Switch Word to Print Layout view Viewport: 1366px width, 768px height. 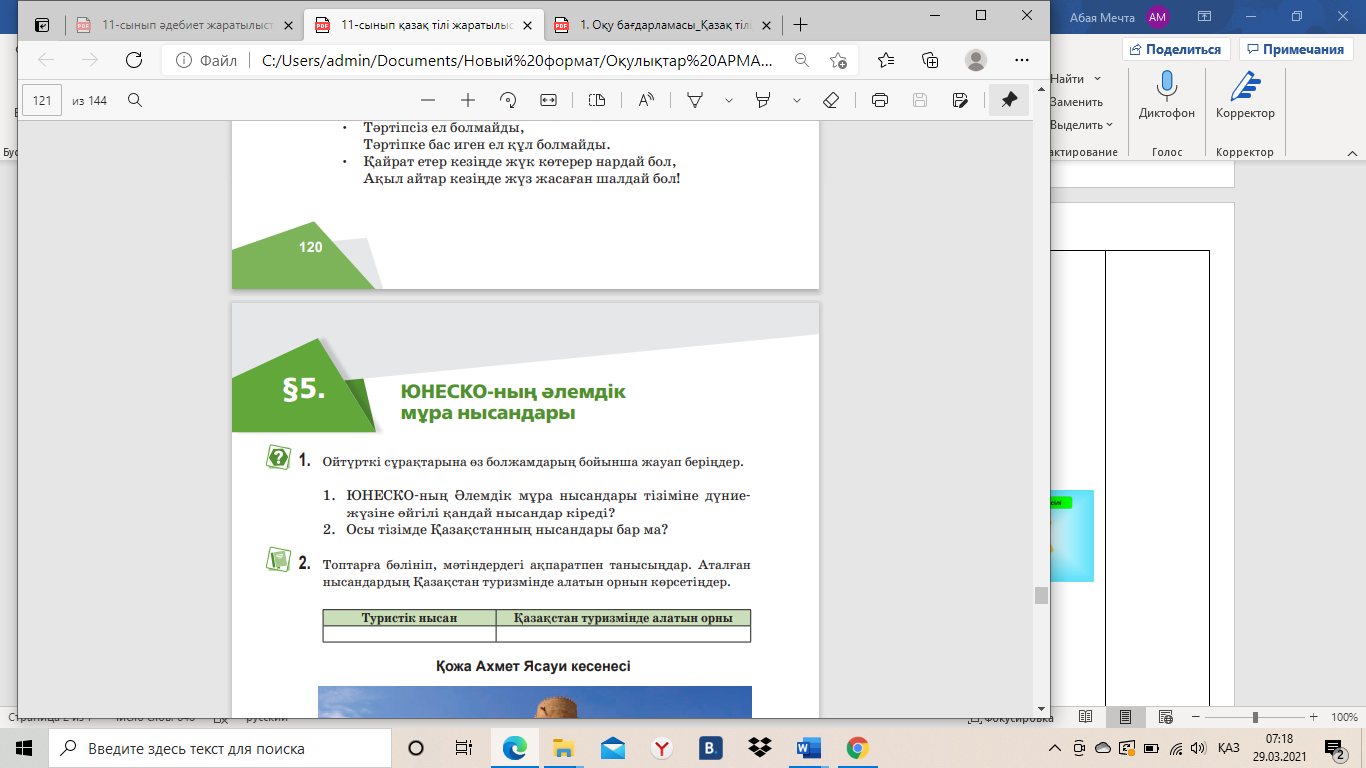(x=1125, y=717)
